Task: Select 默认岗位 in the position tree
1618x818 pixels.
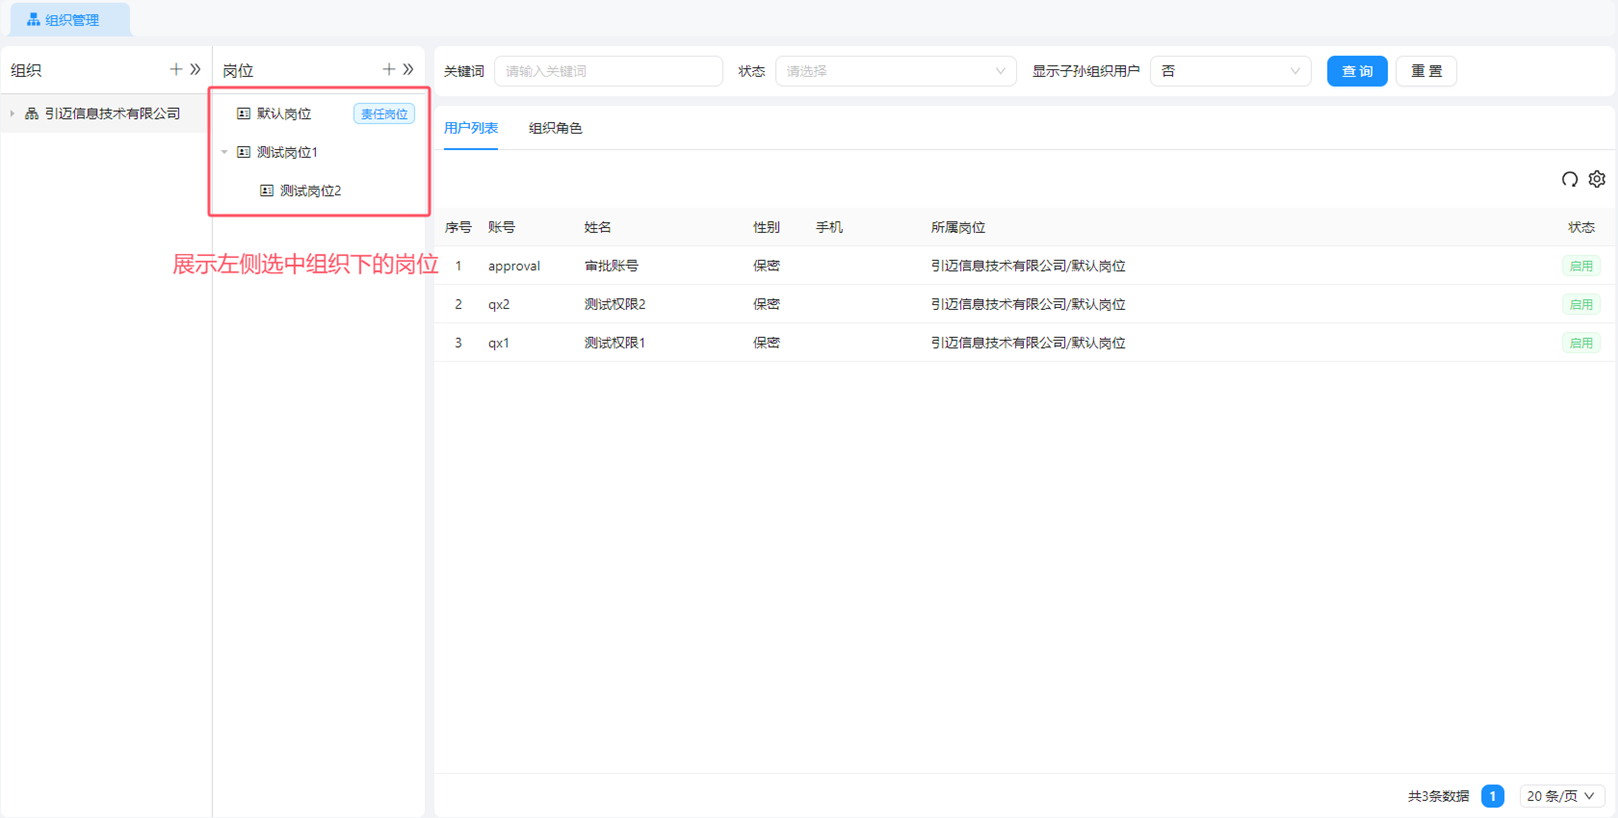Action: click(x=284, y=114)
